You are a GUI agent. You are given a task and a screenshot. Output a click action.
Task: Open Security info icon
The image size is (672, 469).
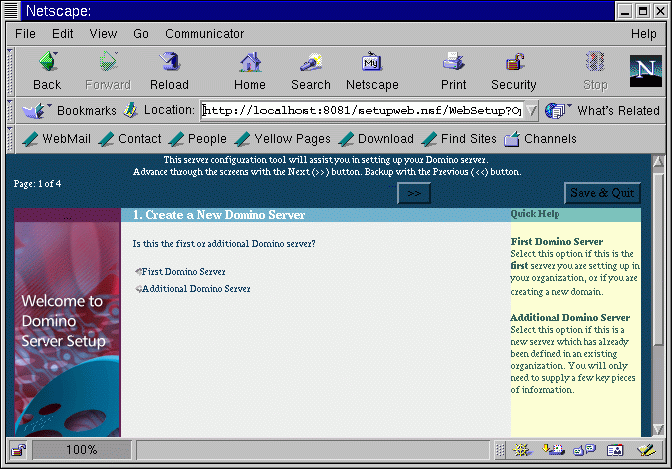pyautogui.click(x=514, y=61)
